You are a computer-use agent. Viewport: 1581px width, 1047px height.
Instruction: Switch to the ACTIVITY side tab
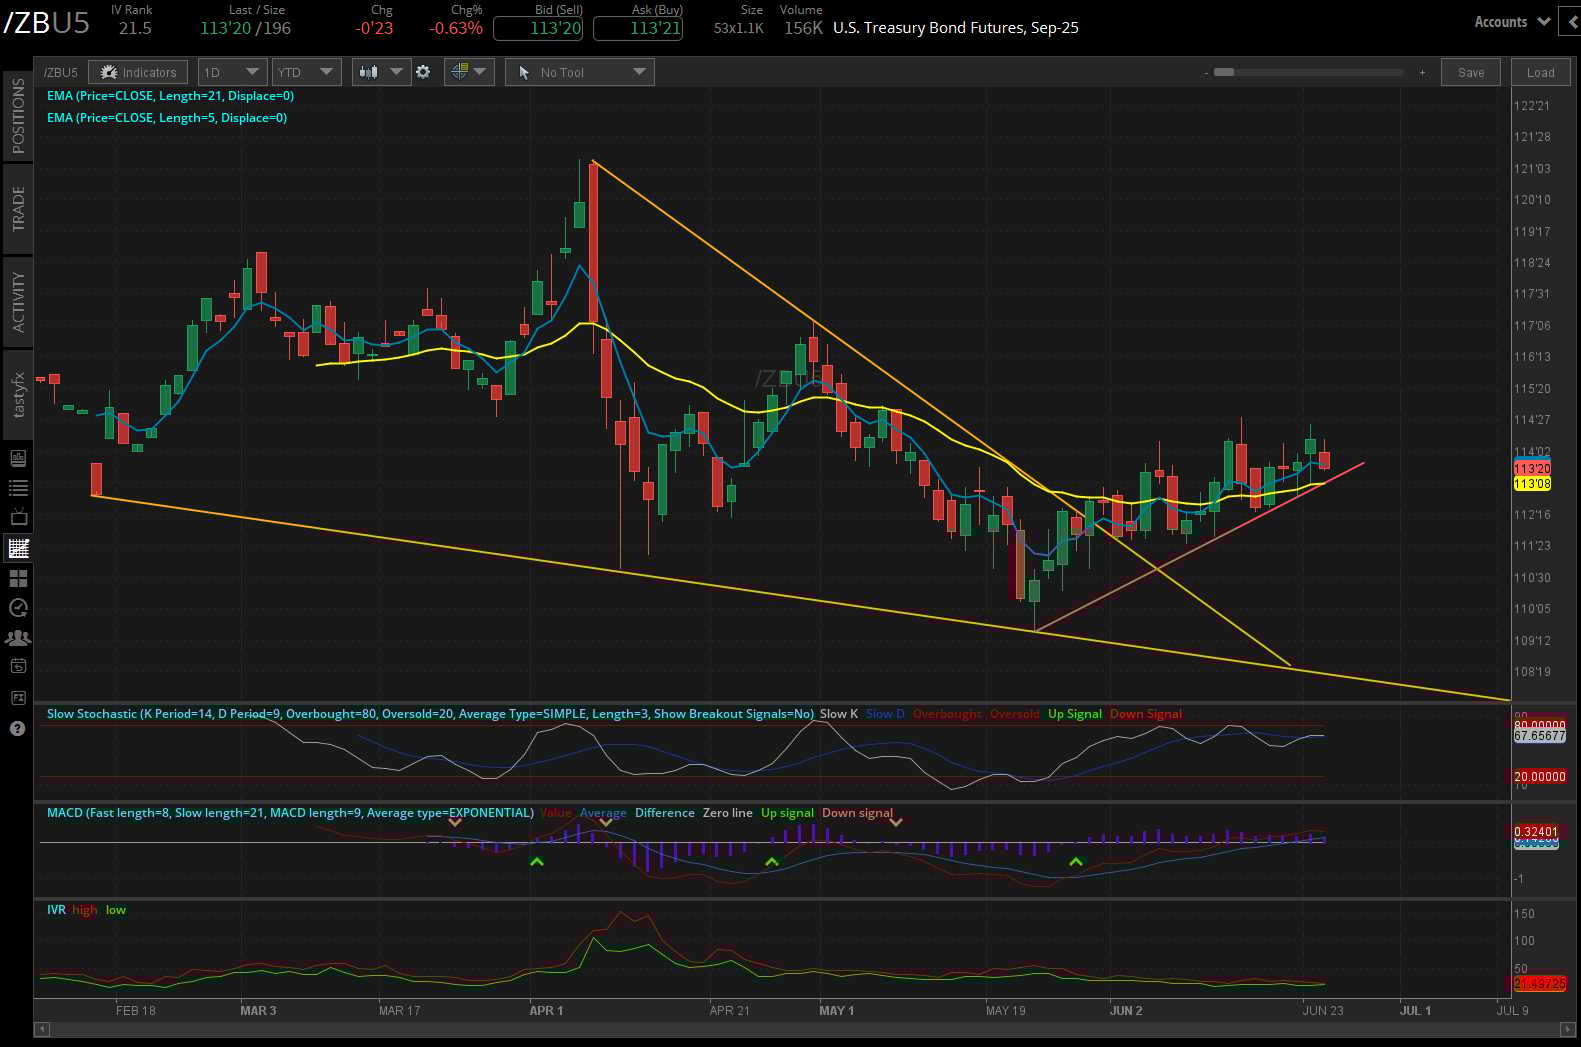tap(18, 301)
